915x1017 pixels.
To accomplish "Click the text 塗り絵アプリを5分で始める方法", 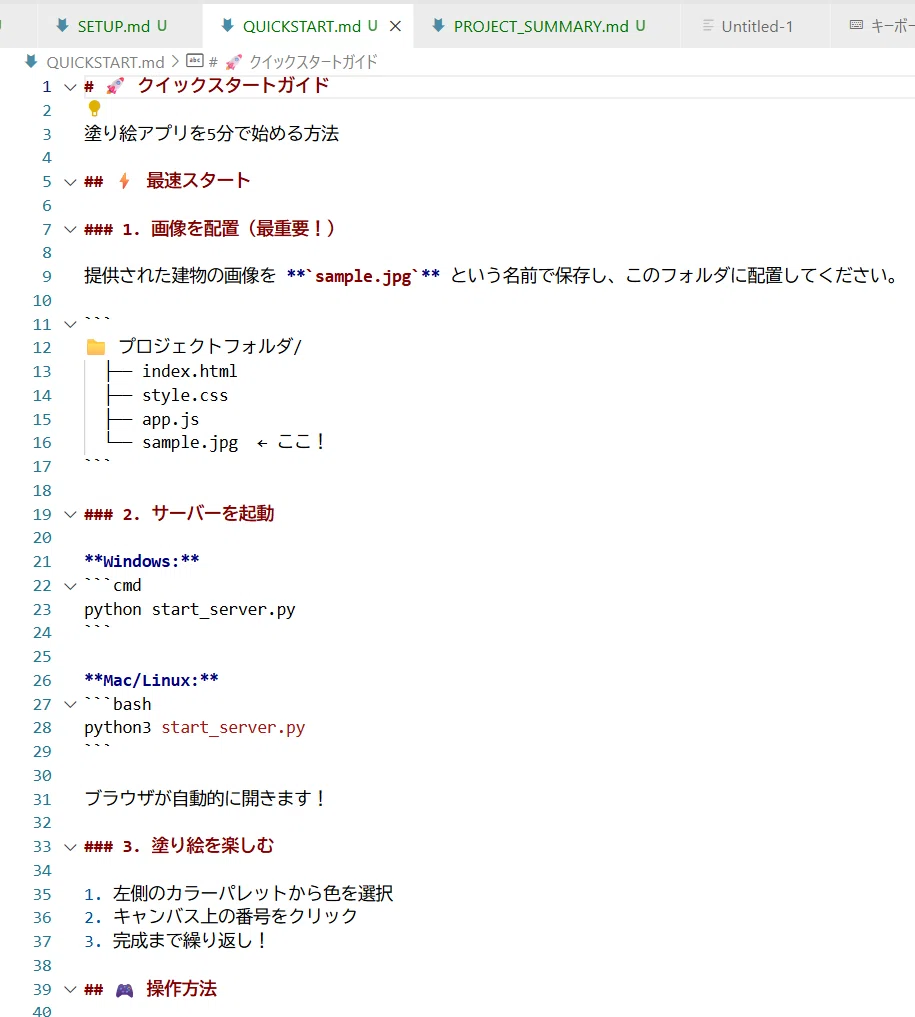I will 211,134.
